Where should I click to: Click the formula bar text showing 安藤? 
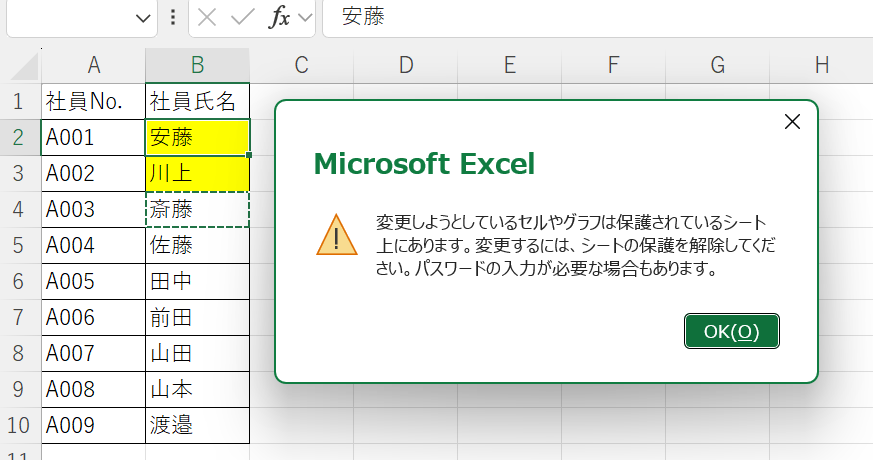pos(363,17)
